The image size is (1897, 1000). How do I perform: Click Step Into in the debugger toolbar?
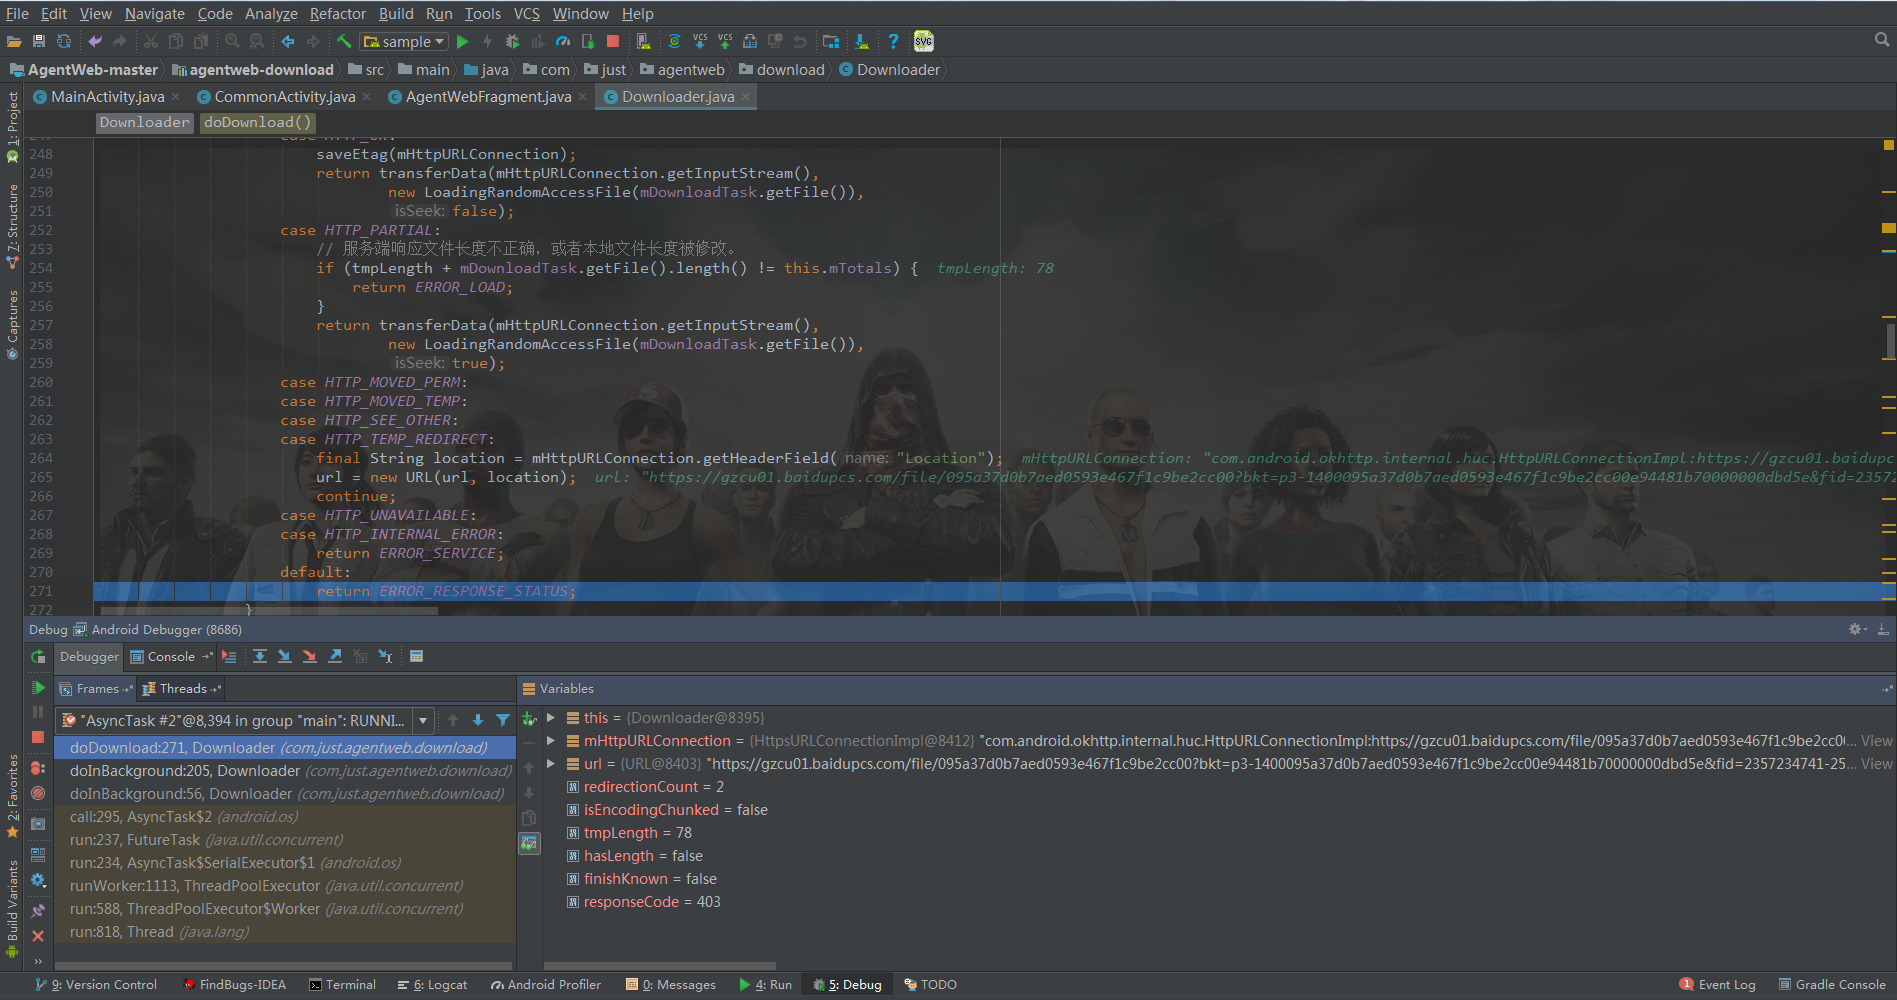tap(285, 656)
